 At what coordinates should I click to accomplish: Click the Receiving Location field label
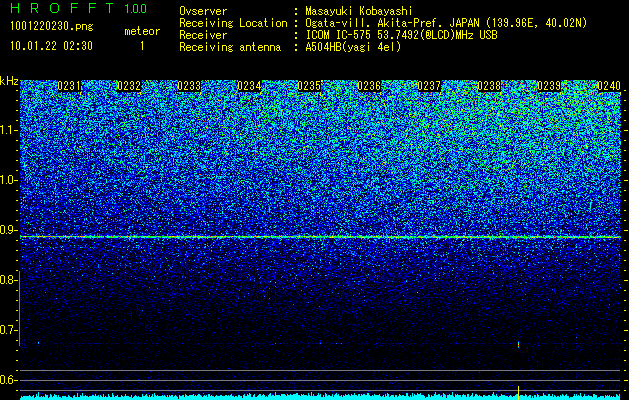[233, 24]
